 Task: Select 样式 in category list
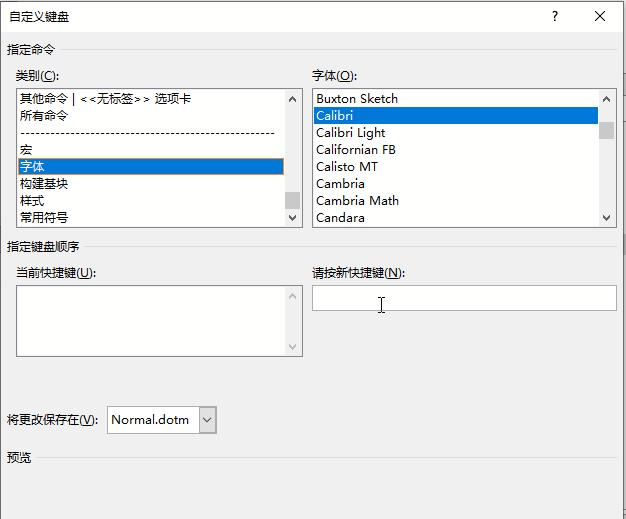(151, 200)
